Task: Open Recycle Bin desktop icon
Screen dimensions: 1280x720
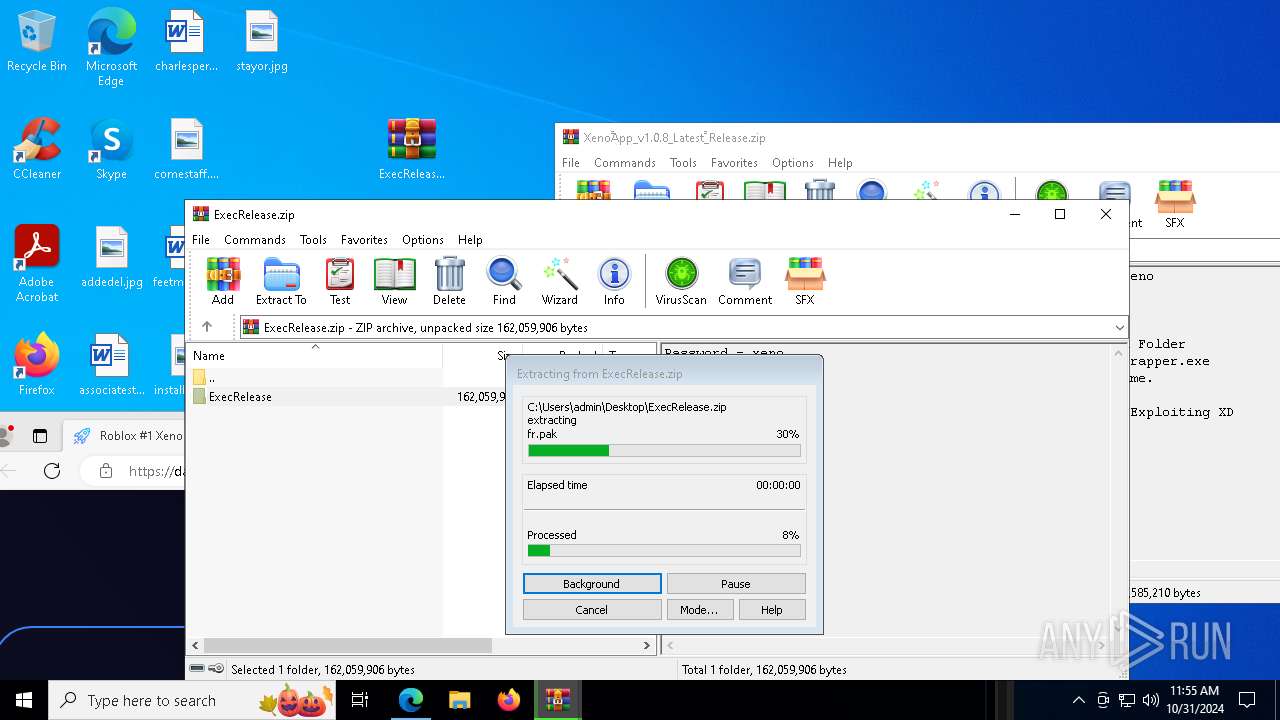Action: [x=37, y=42]
